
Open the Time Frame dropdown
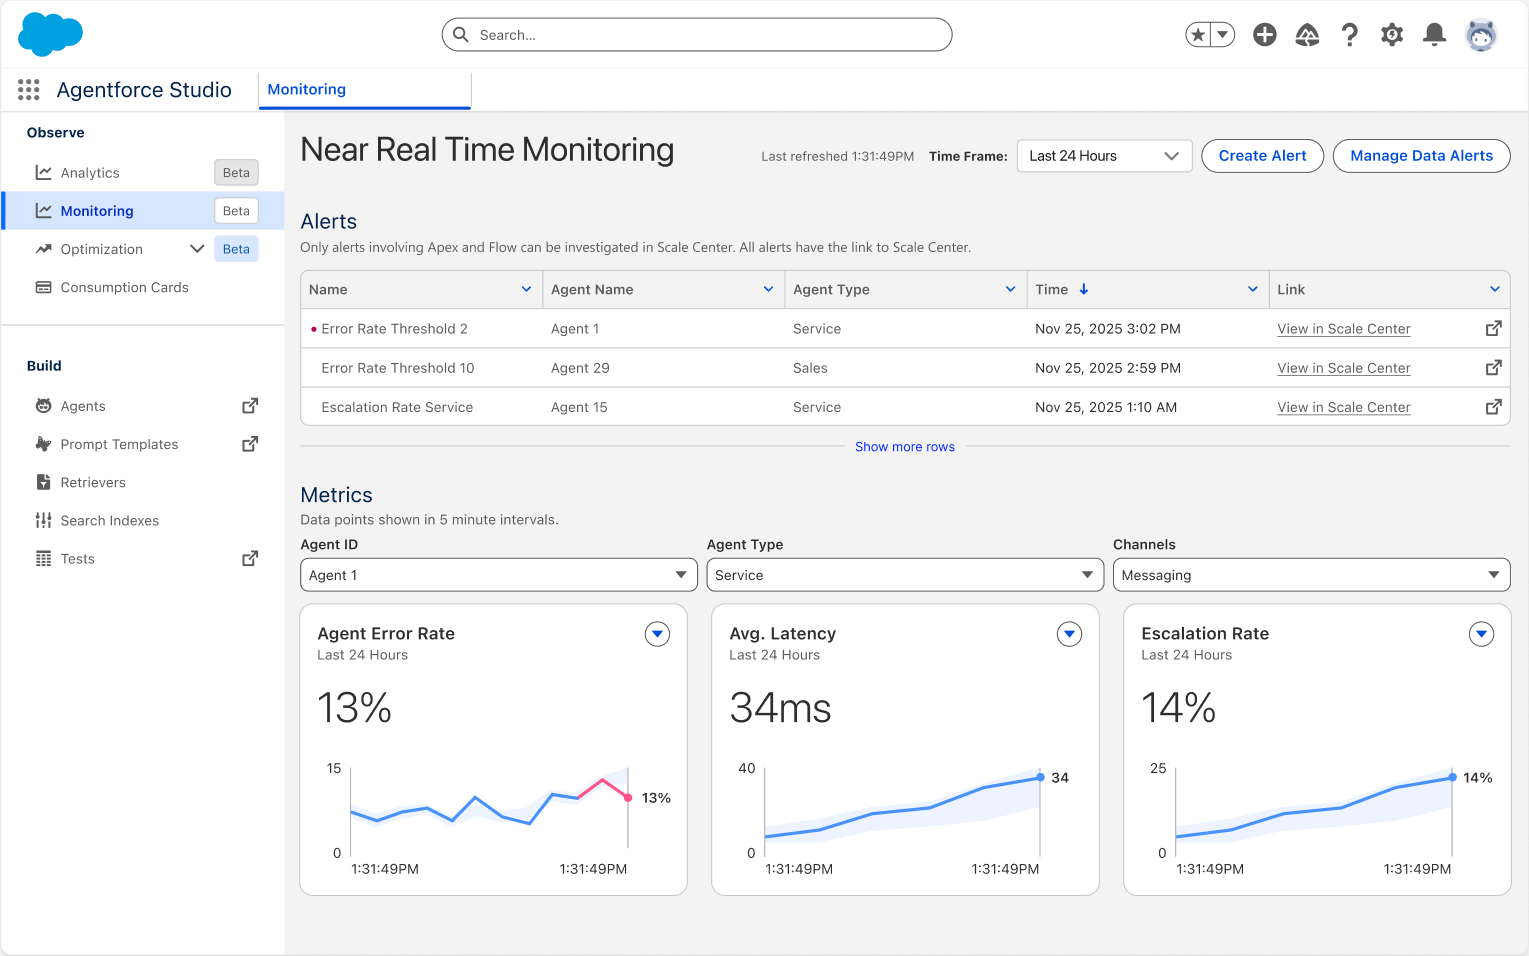[x=1103, y=156]
